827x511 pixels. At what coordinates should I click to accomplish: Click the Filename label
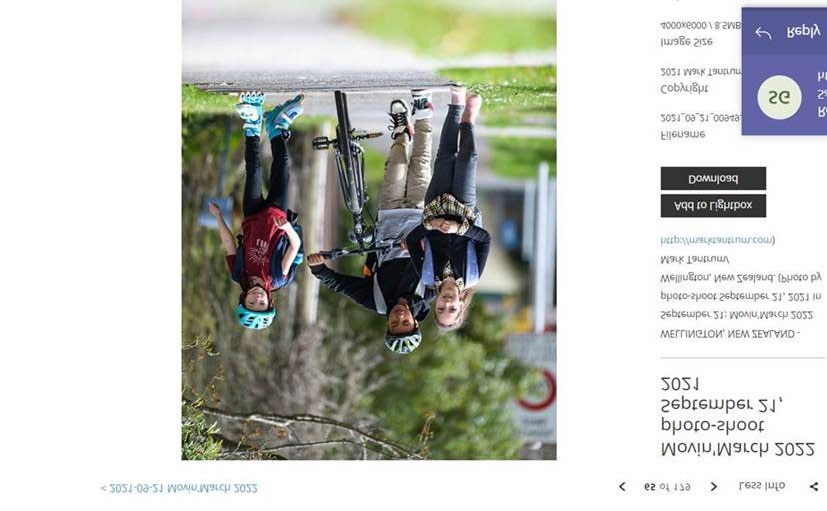coord(682,134)
